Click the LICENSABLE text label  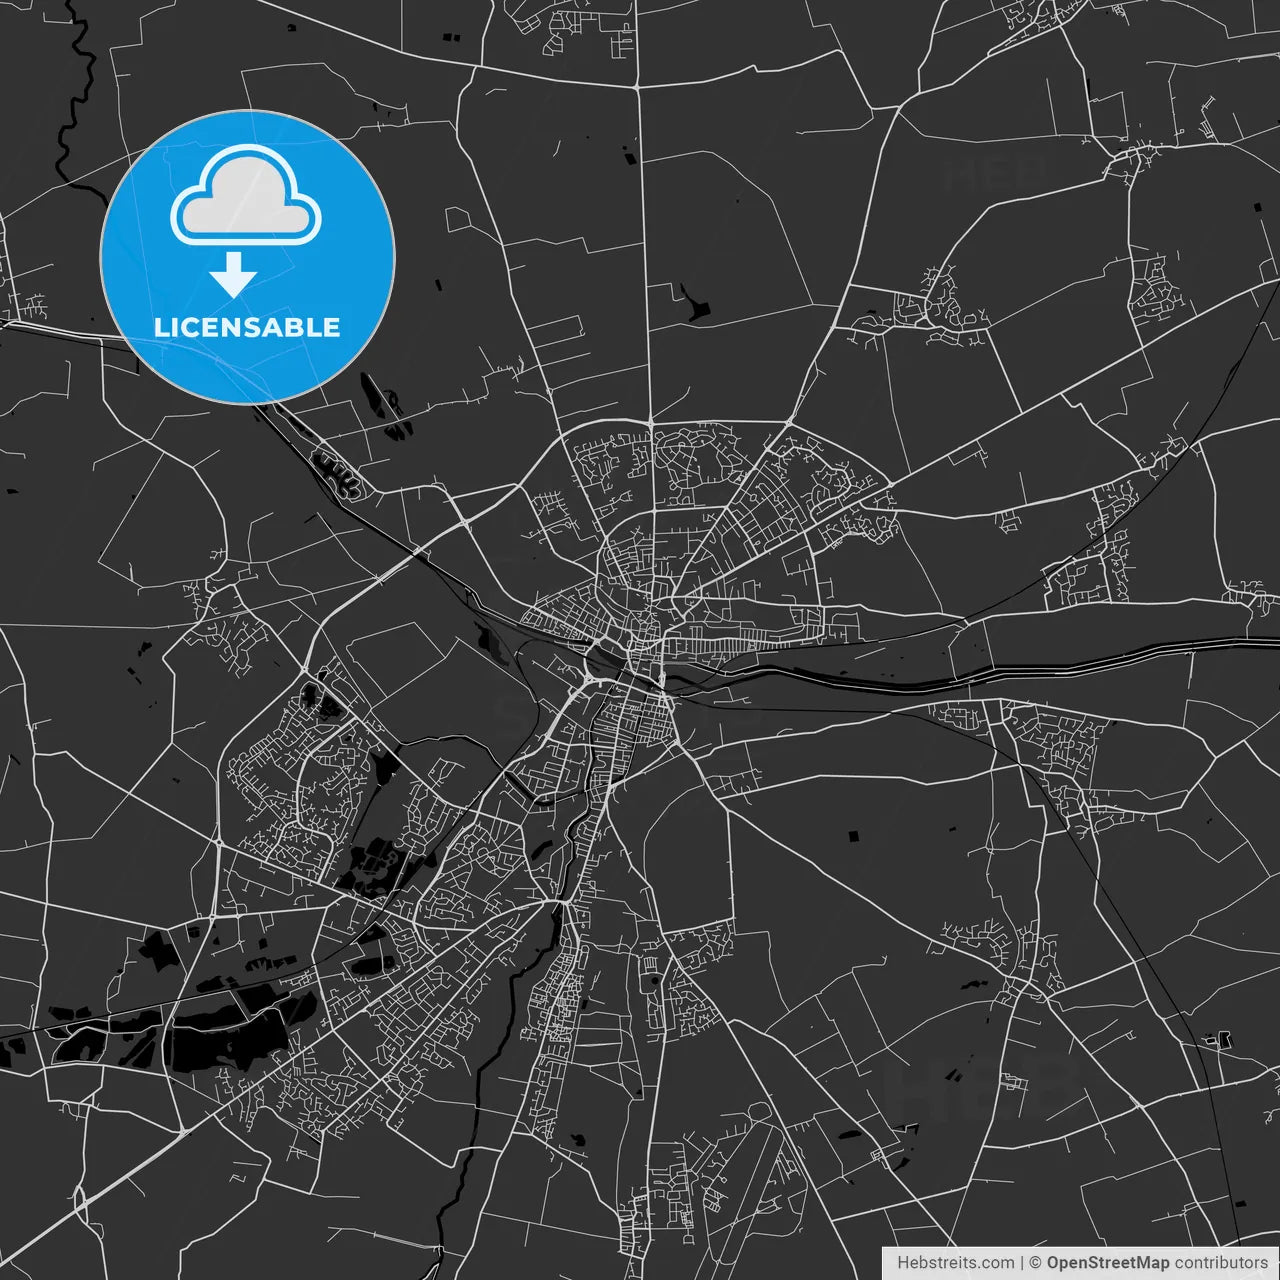pyautogui.click(x=247, y=324)
